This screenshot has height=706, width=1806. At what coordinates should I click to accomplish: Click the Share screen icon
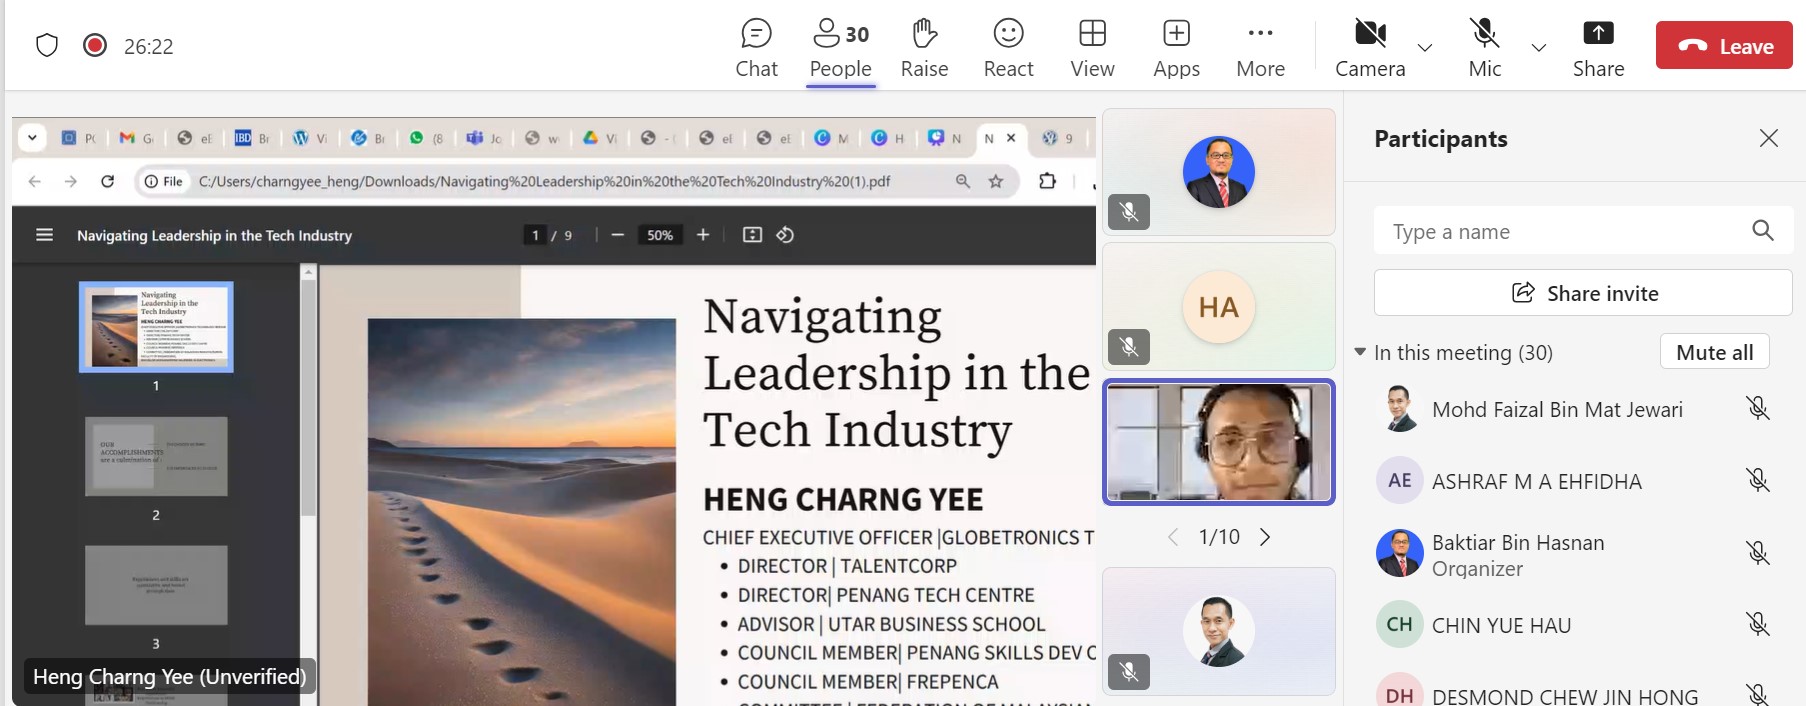1598,47
